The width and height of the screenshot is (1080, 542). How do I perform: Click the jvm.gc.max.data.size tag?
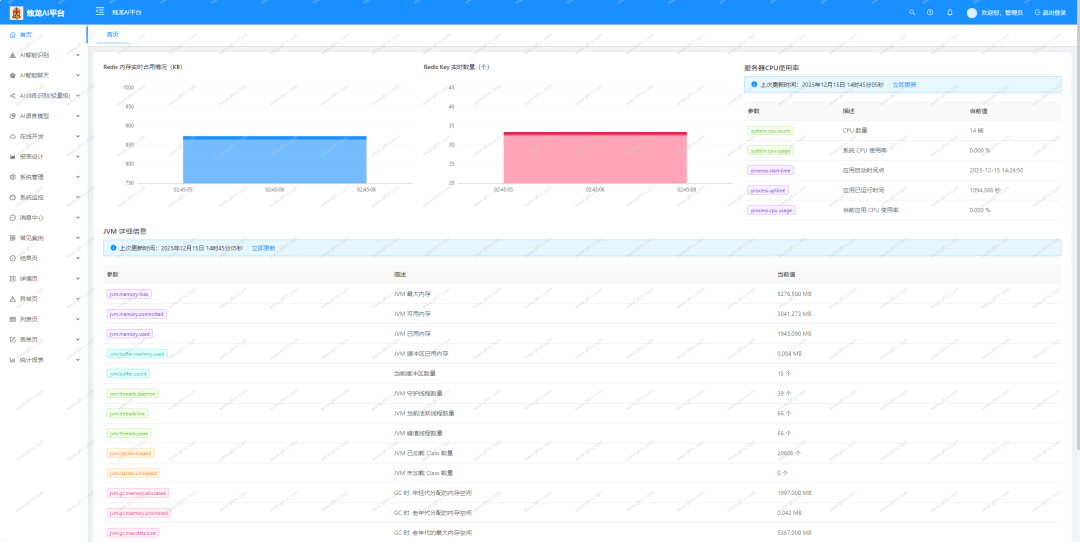coord(134,533)
